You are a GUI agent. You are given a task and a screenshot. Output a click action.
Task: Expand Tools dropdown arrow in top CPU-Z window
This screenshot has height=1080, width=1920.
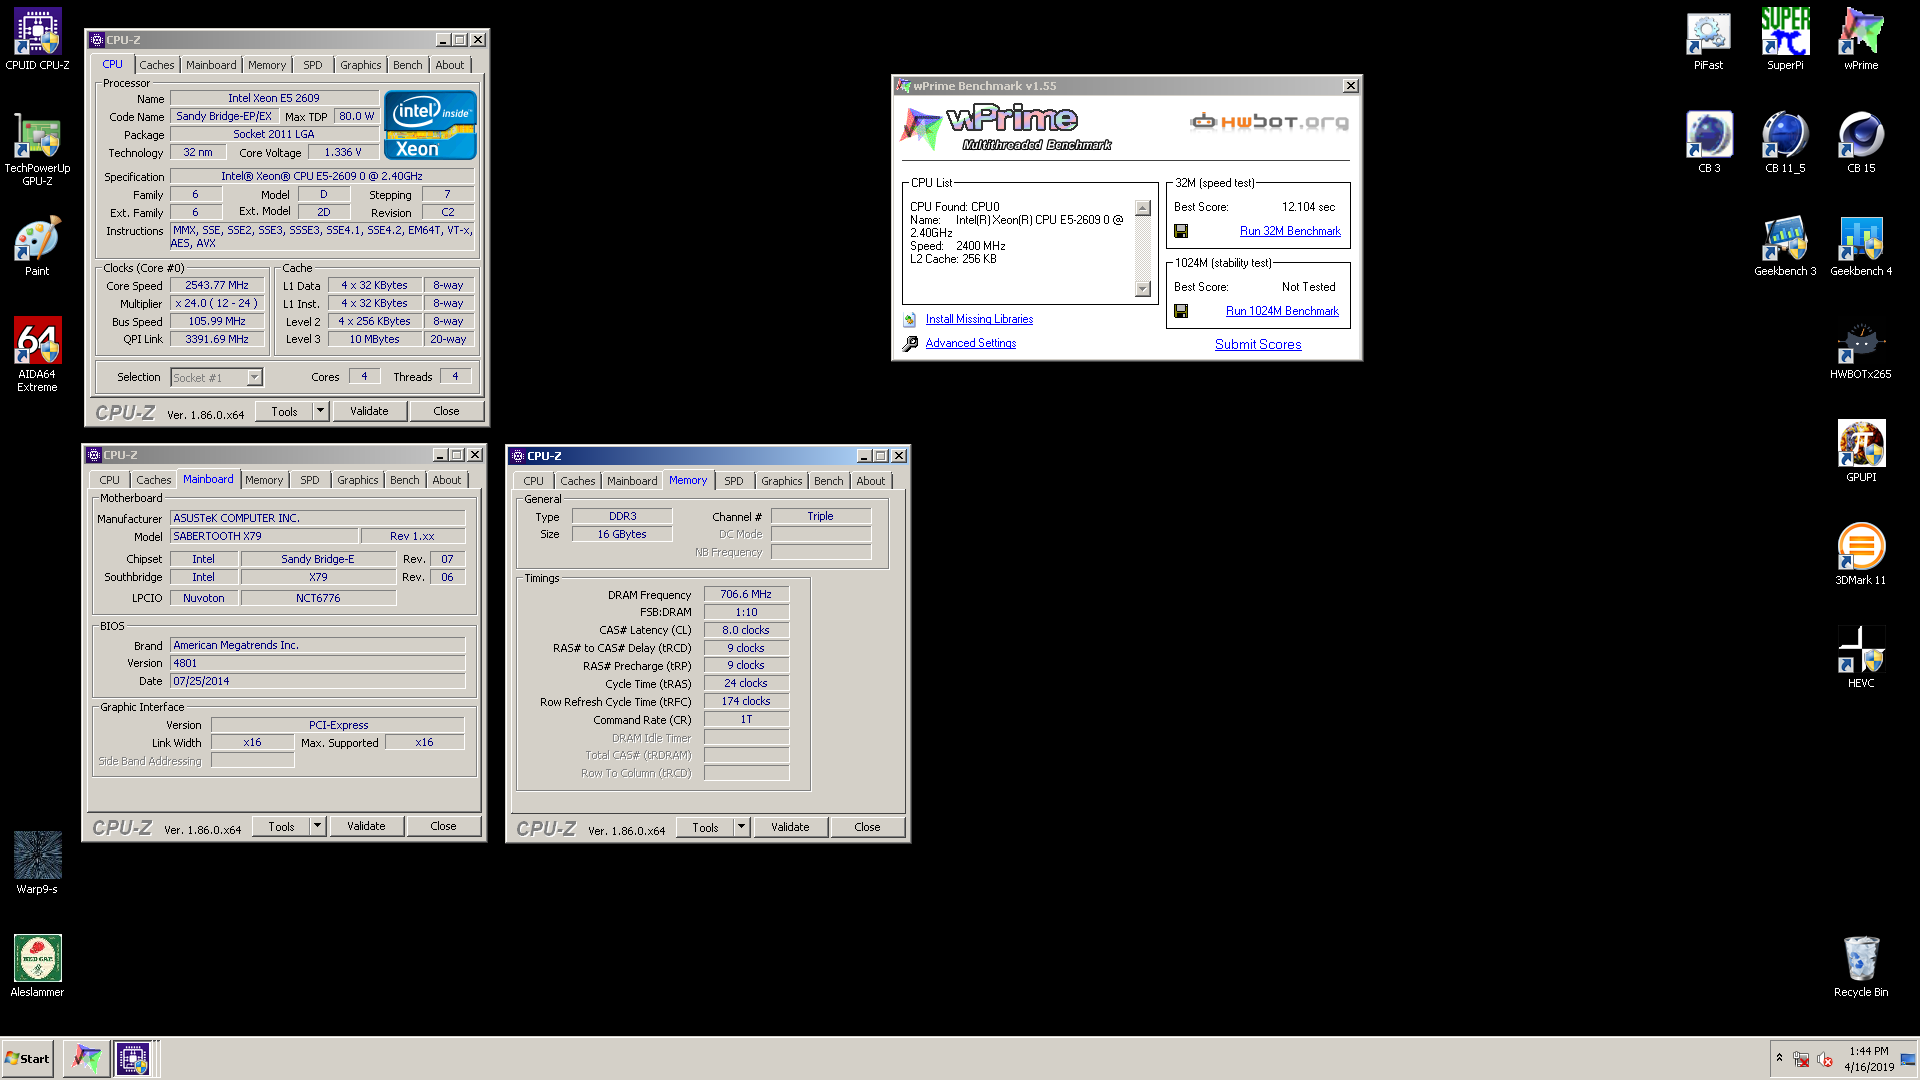pos(320,411)
